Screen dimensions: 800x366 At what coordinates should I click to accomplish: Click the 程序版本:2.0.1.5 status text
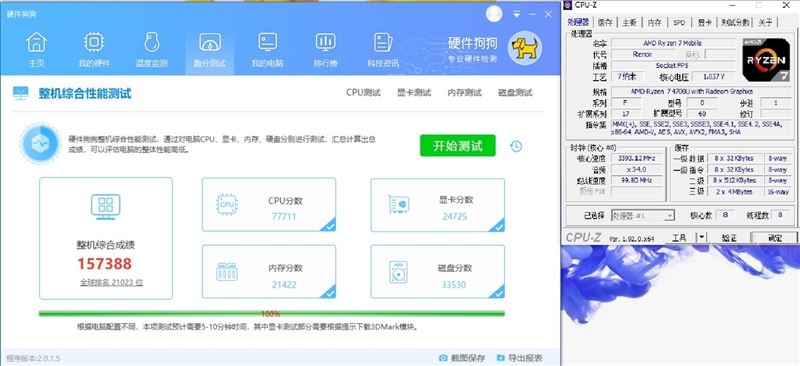pyautogui.click(x=33, y=358)
